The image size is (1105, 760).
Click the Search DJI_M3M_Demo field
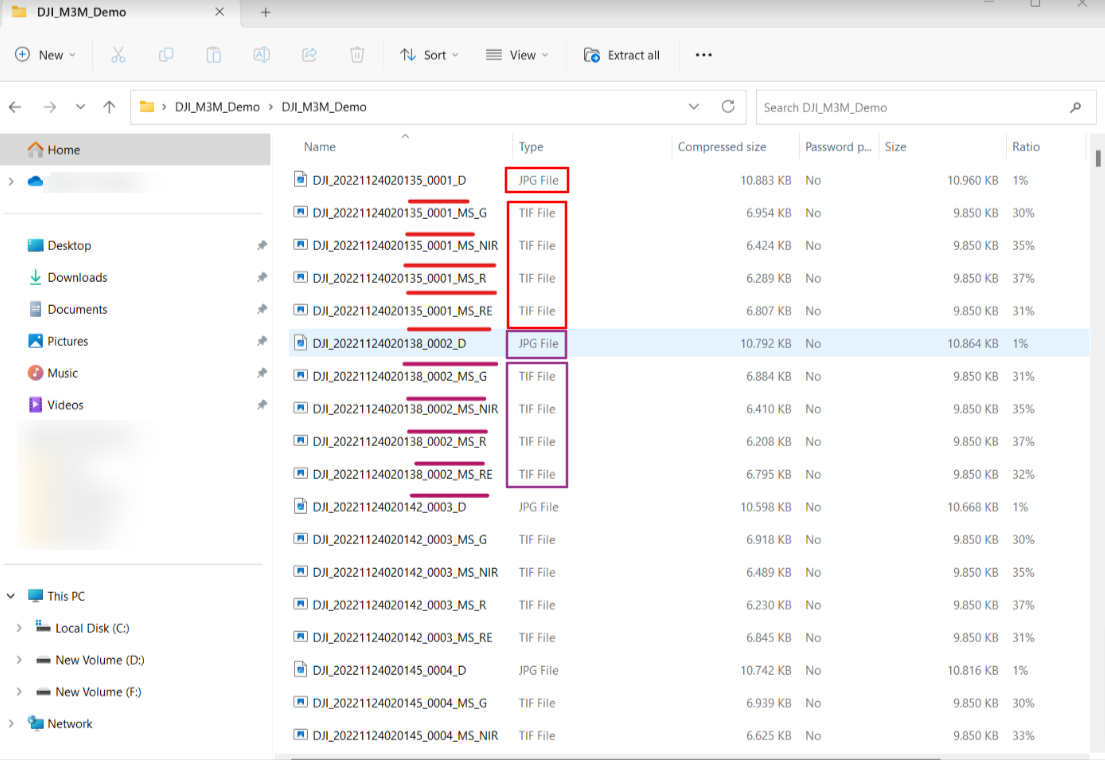tap(926, 107)
